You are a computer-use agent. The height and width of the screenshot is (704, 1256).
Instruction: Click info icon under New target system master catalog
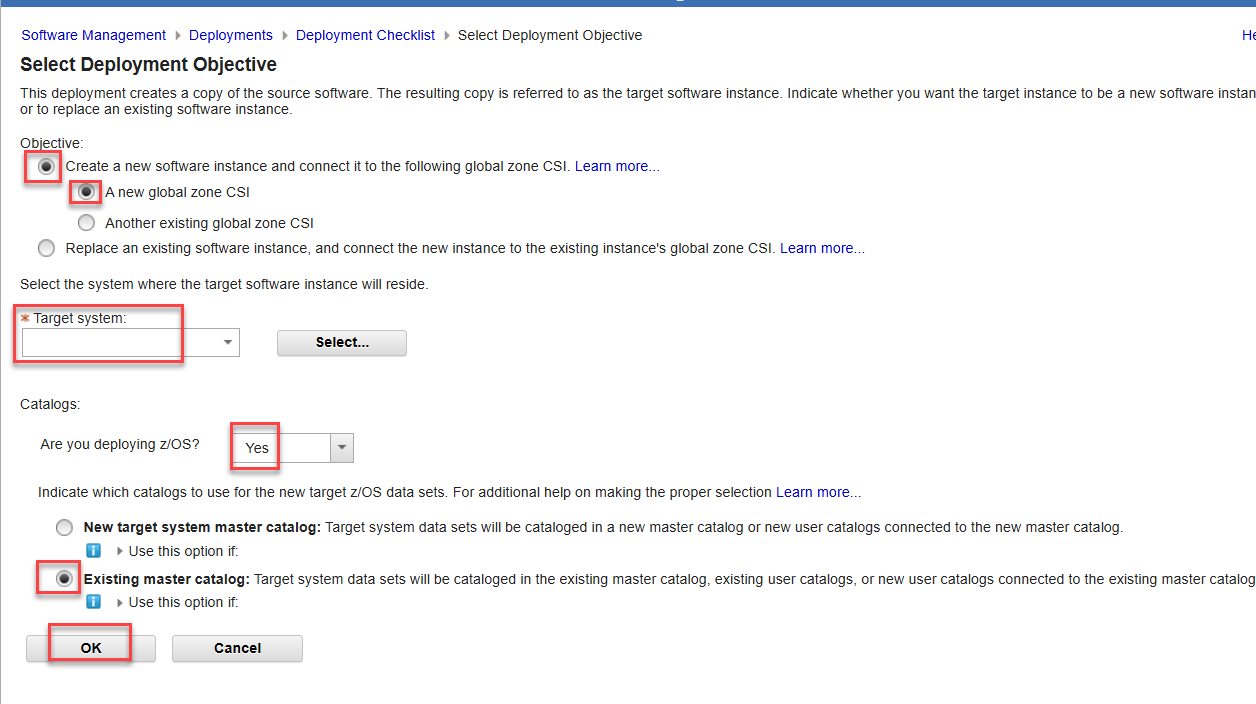pos(93,551)
